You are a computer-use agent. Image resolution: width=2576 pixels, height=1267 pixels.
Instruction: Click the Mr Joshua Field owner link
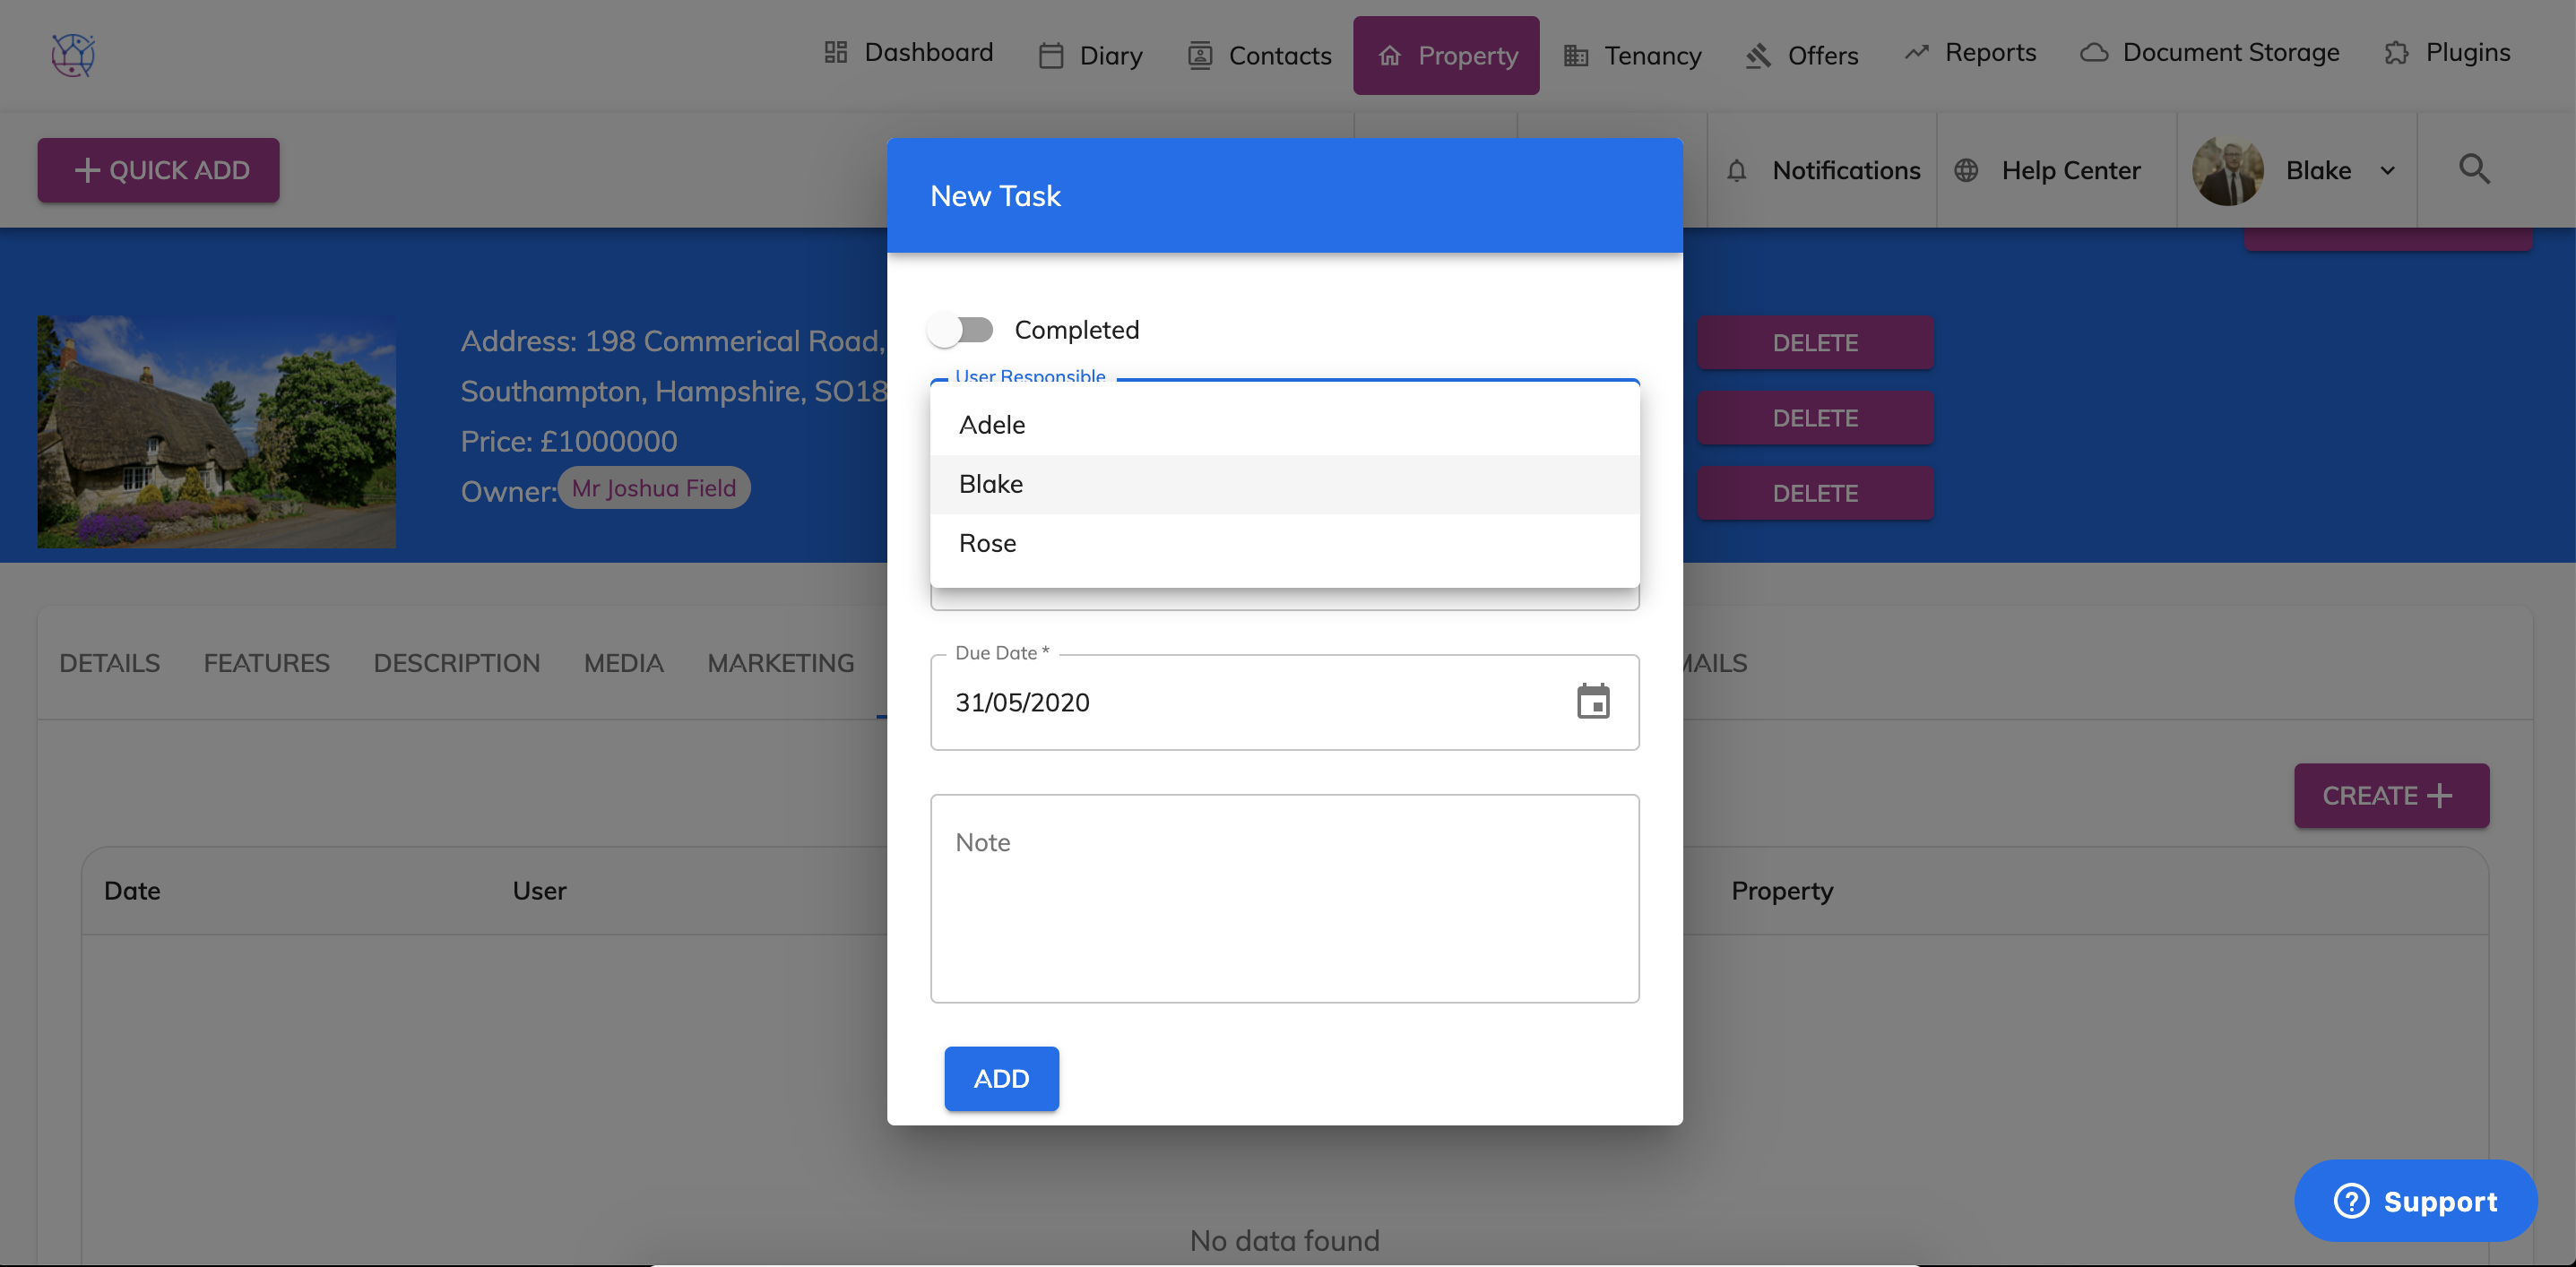point(653,488)
